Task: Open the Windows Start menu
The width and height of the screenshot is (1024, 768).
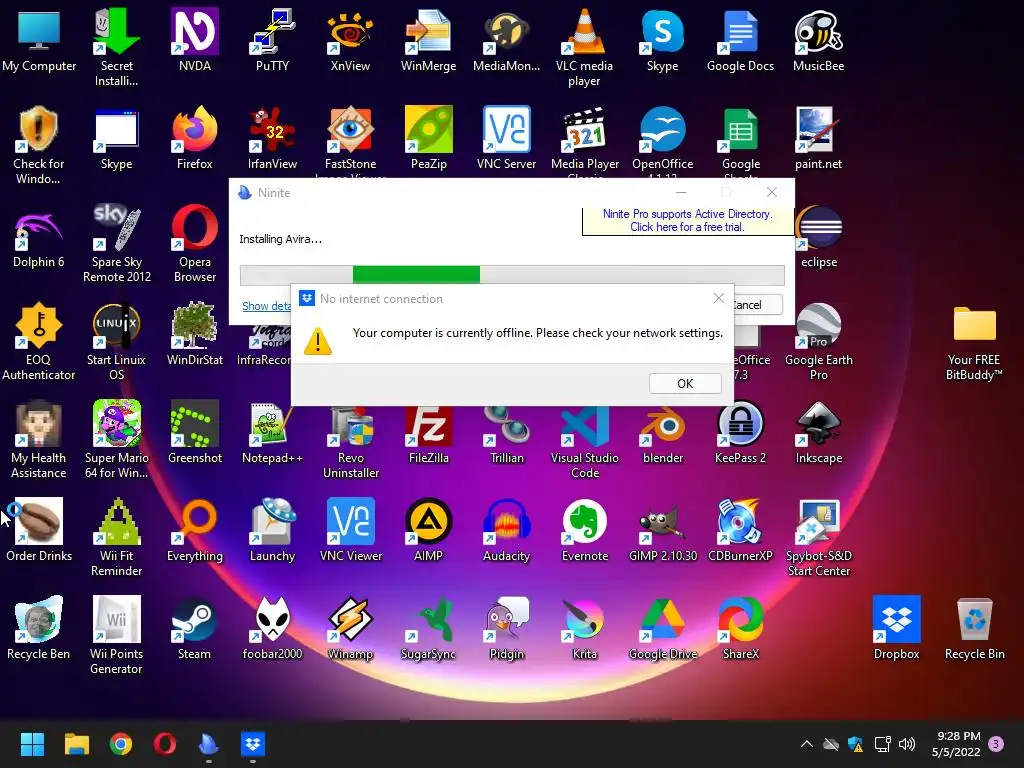Action: (x=32, y=744)
